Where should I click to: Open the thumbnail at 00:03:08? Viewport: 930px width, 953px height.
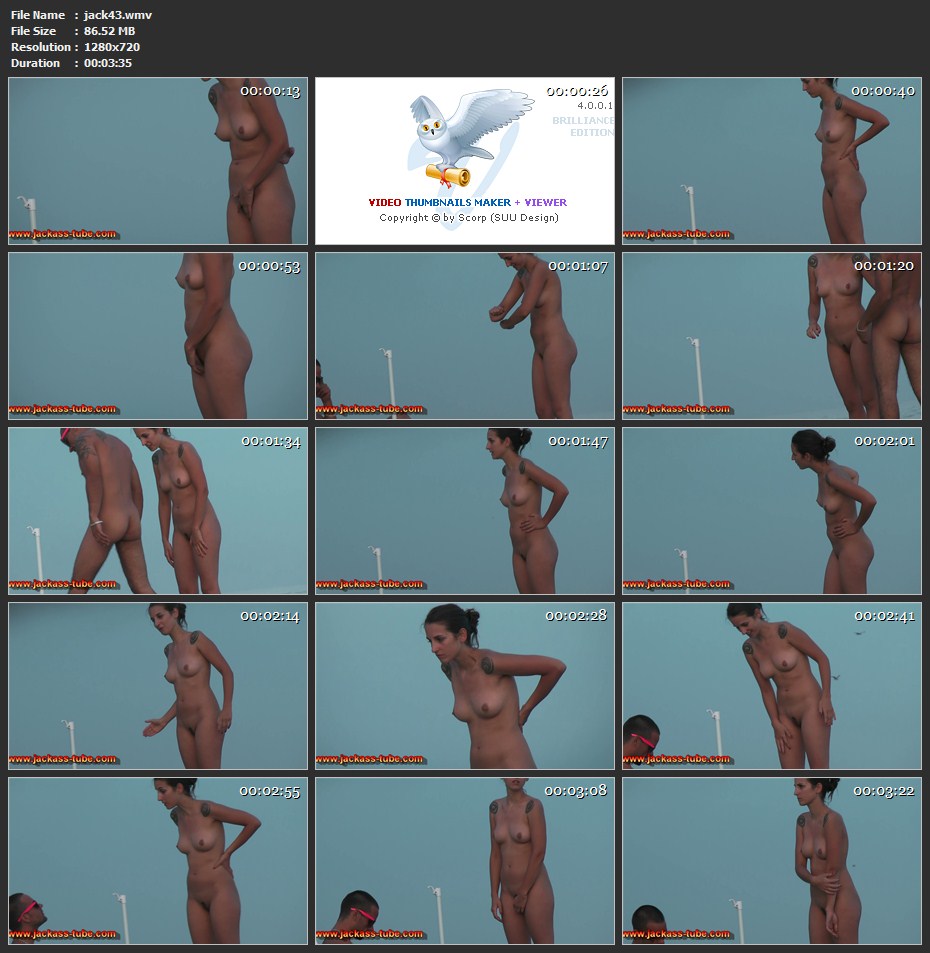pyautogui.click(x=465, y=861)
